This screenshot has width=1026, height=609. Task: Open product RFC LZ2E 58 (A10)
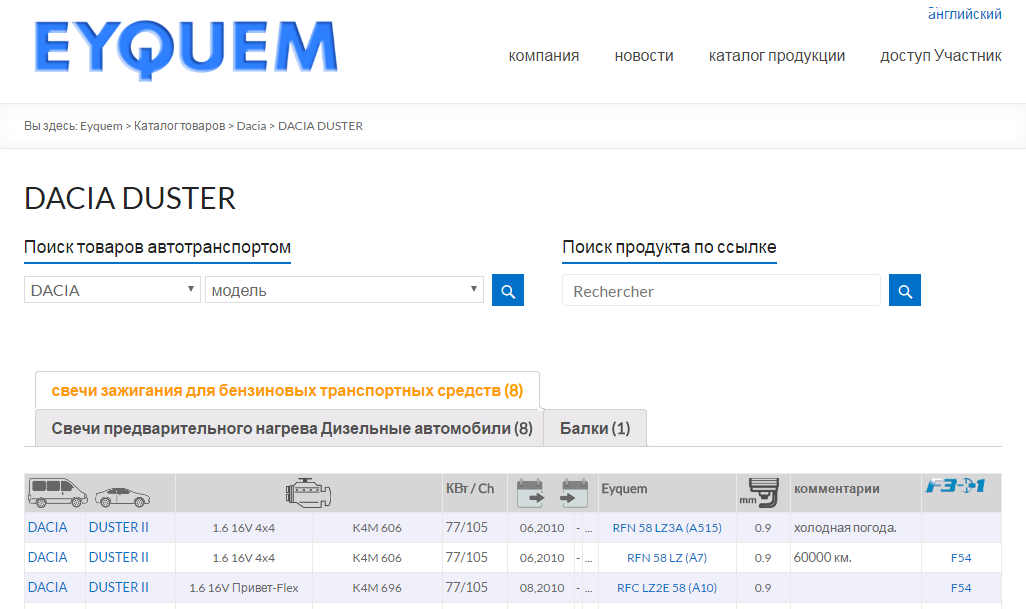coord(667,588)
